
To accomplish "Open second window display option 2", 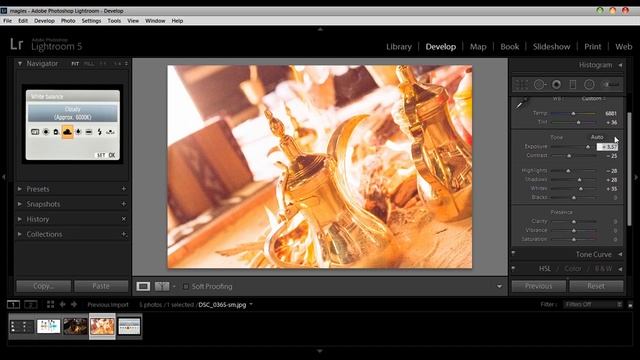I will [31, 304].
